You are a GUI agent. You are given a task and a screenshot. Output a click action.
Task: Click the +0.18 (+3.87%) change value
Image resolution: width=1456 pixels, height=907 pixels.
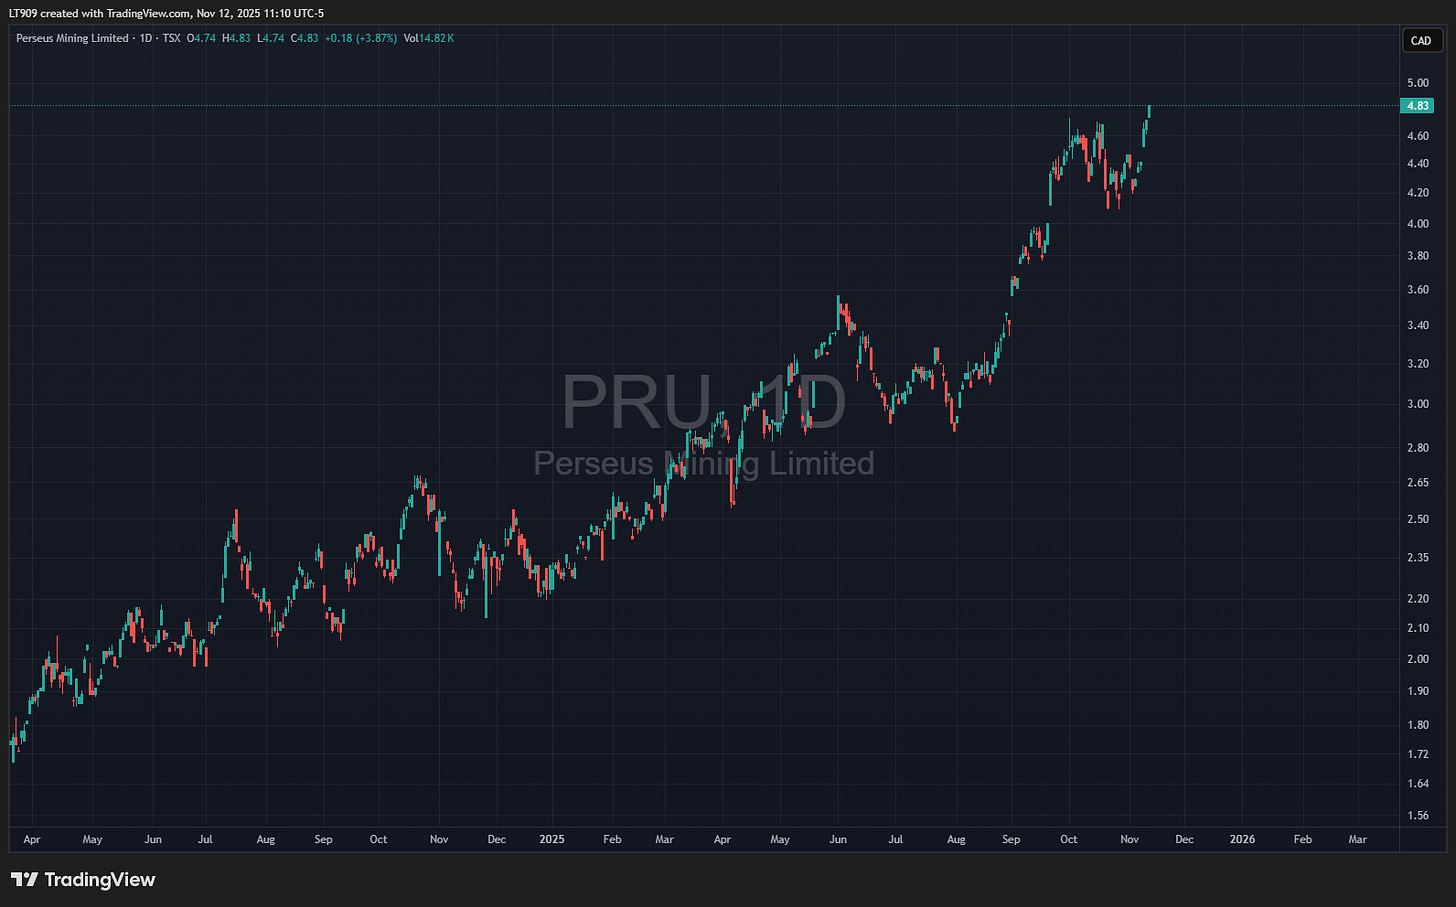361,38
